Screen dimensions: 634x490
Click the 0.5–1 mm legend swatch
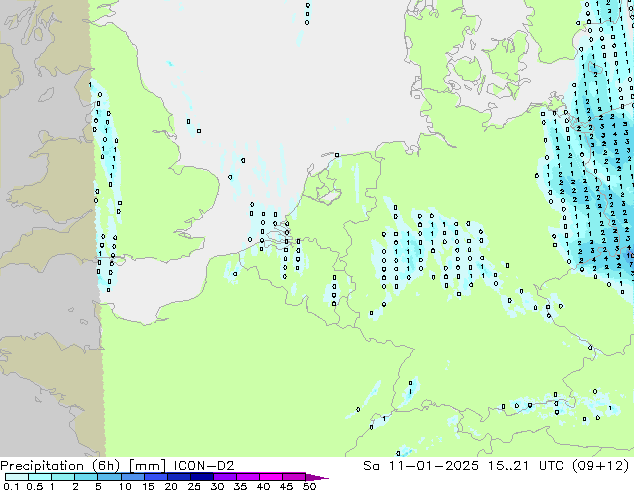tap(40, 477)
